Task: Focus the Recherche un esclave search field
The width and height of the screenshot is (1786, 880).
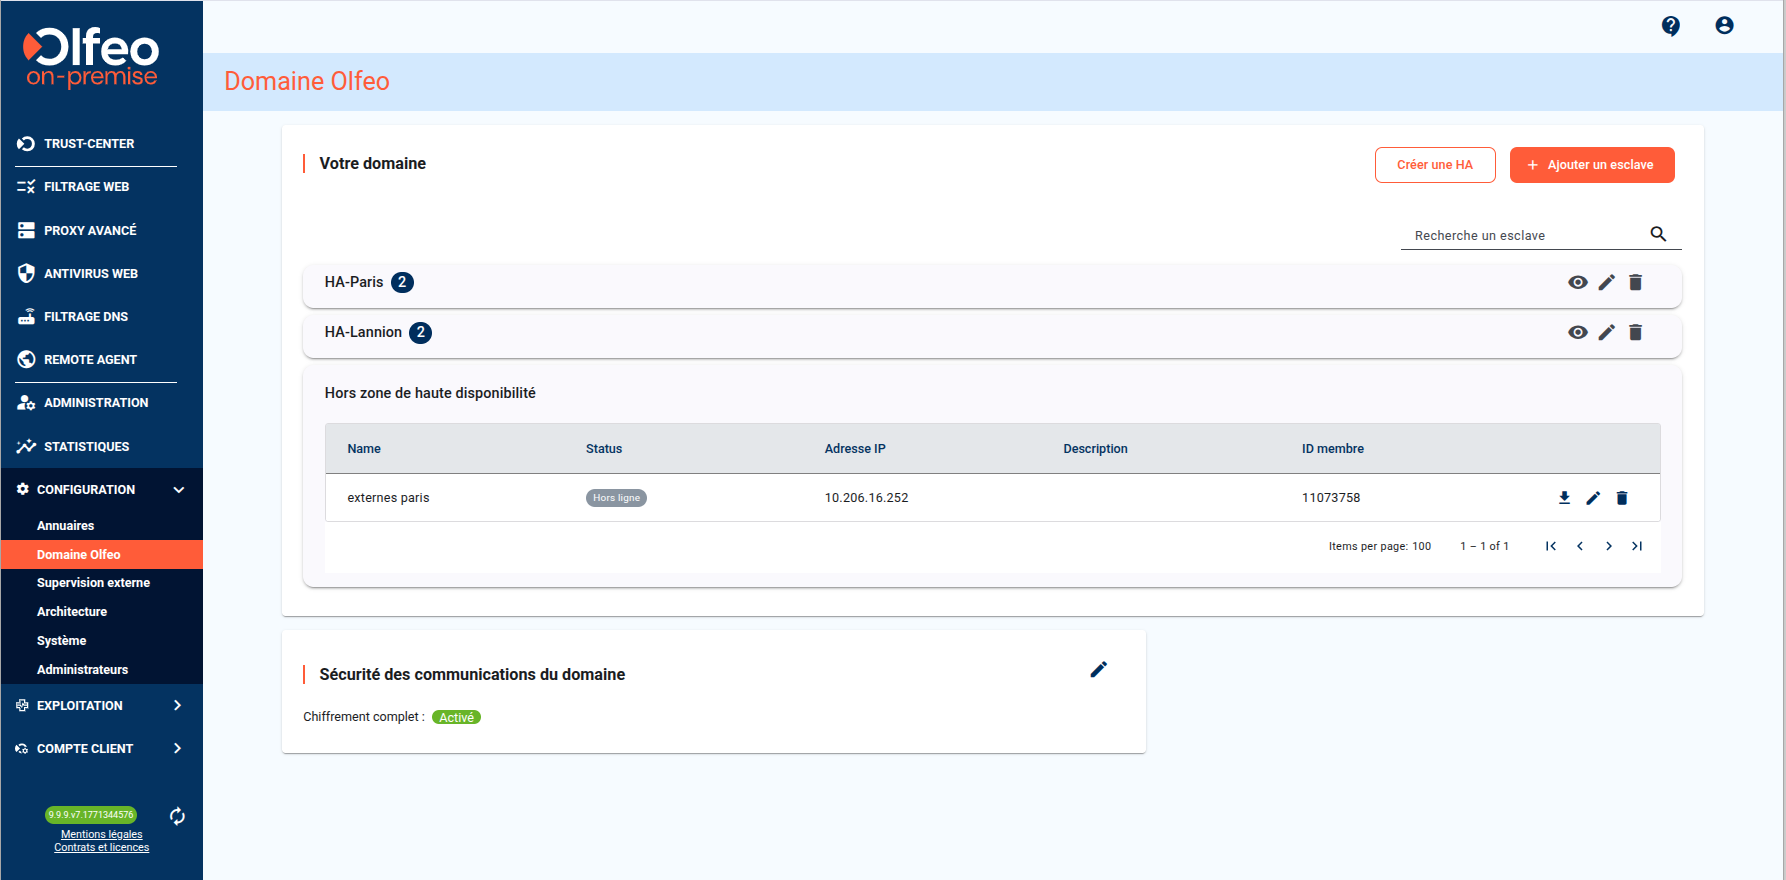Action: [1520, 236]
